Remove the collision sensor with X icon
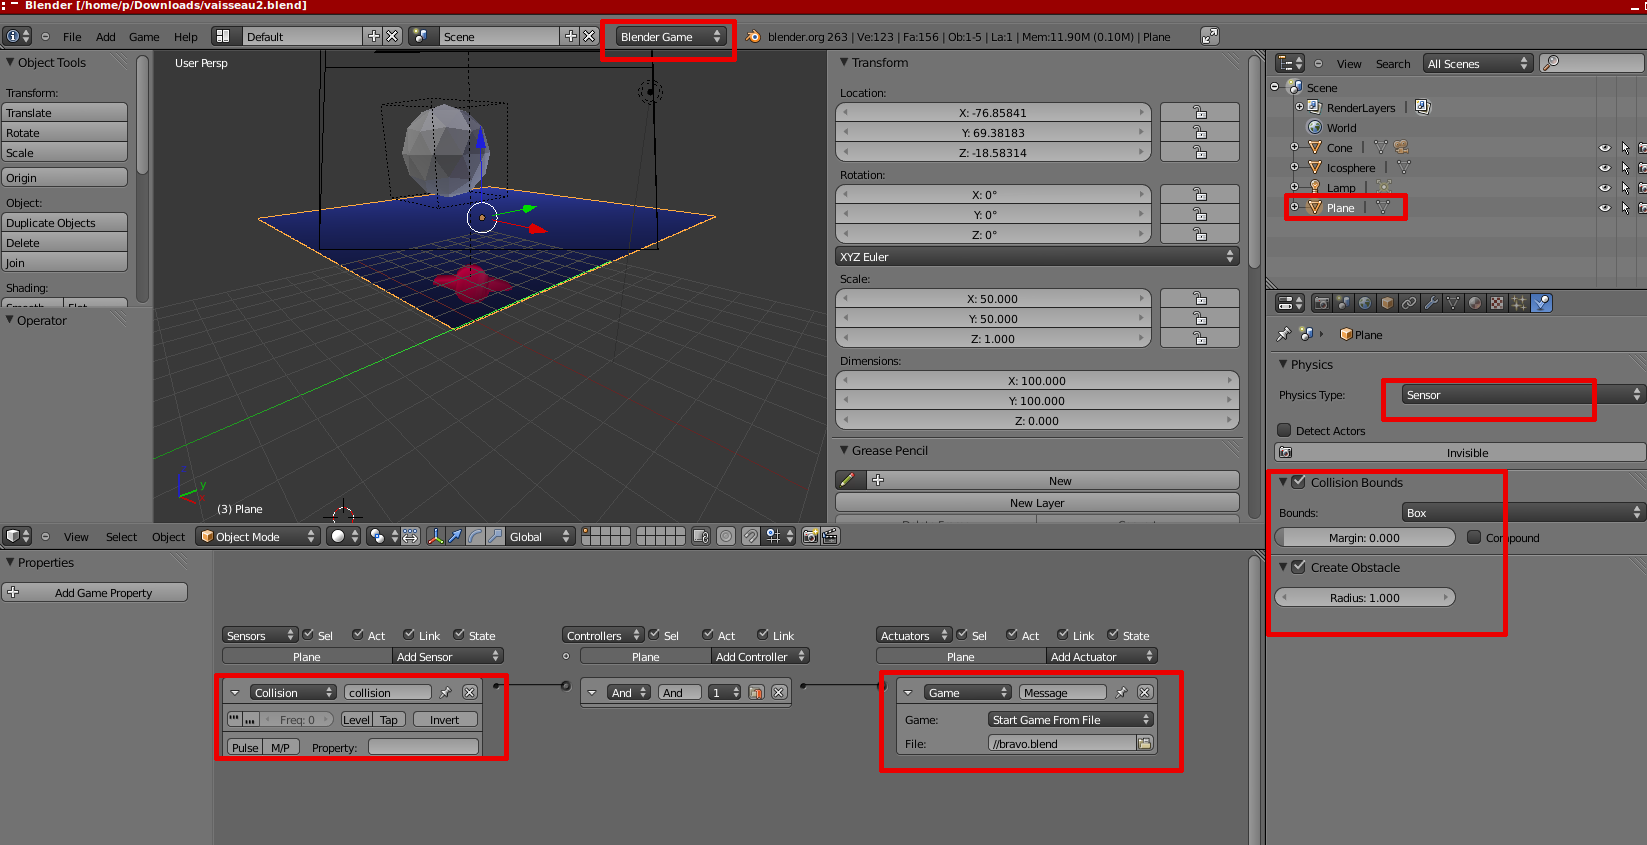The width and height of the screenshot is (1647, 845). pyautogui.click(x=470, y=692)
